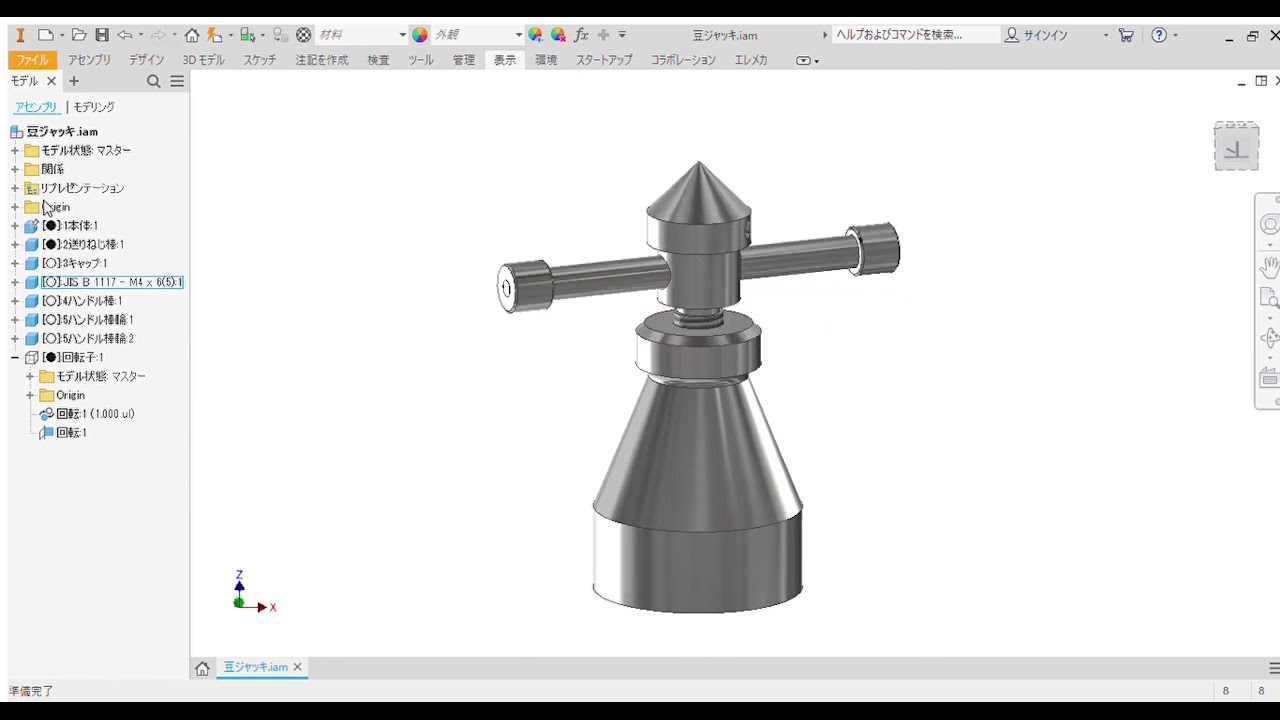This screenshot has width=1280, height=720.
Task: Switch to the スケッチ ribbon tab
Action: (260, 60)
